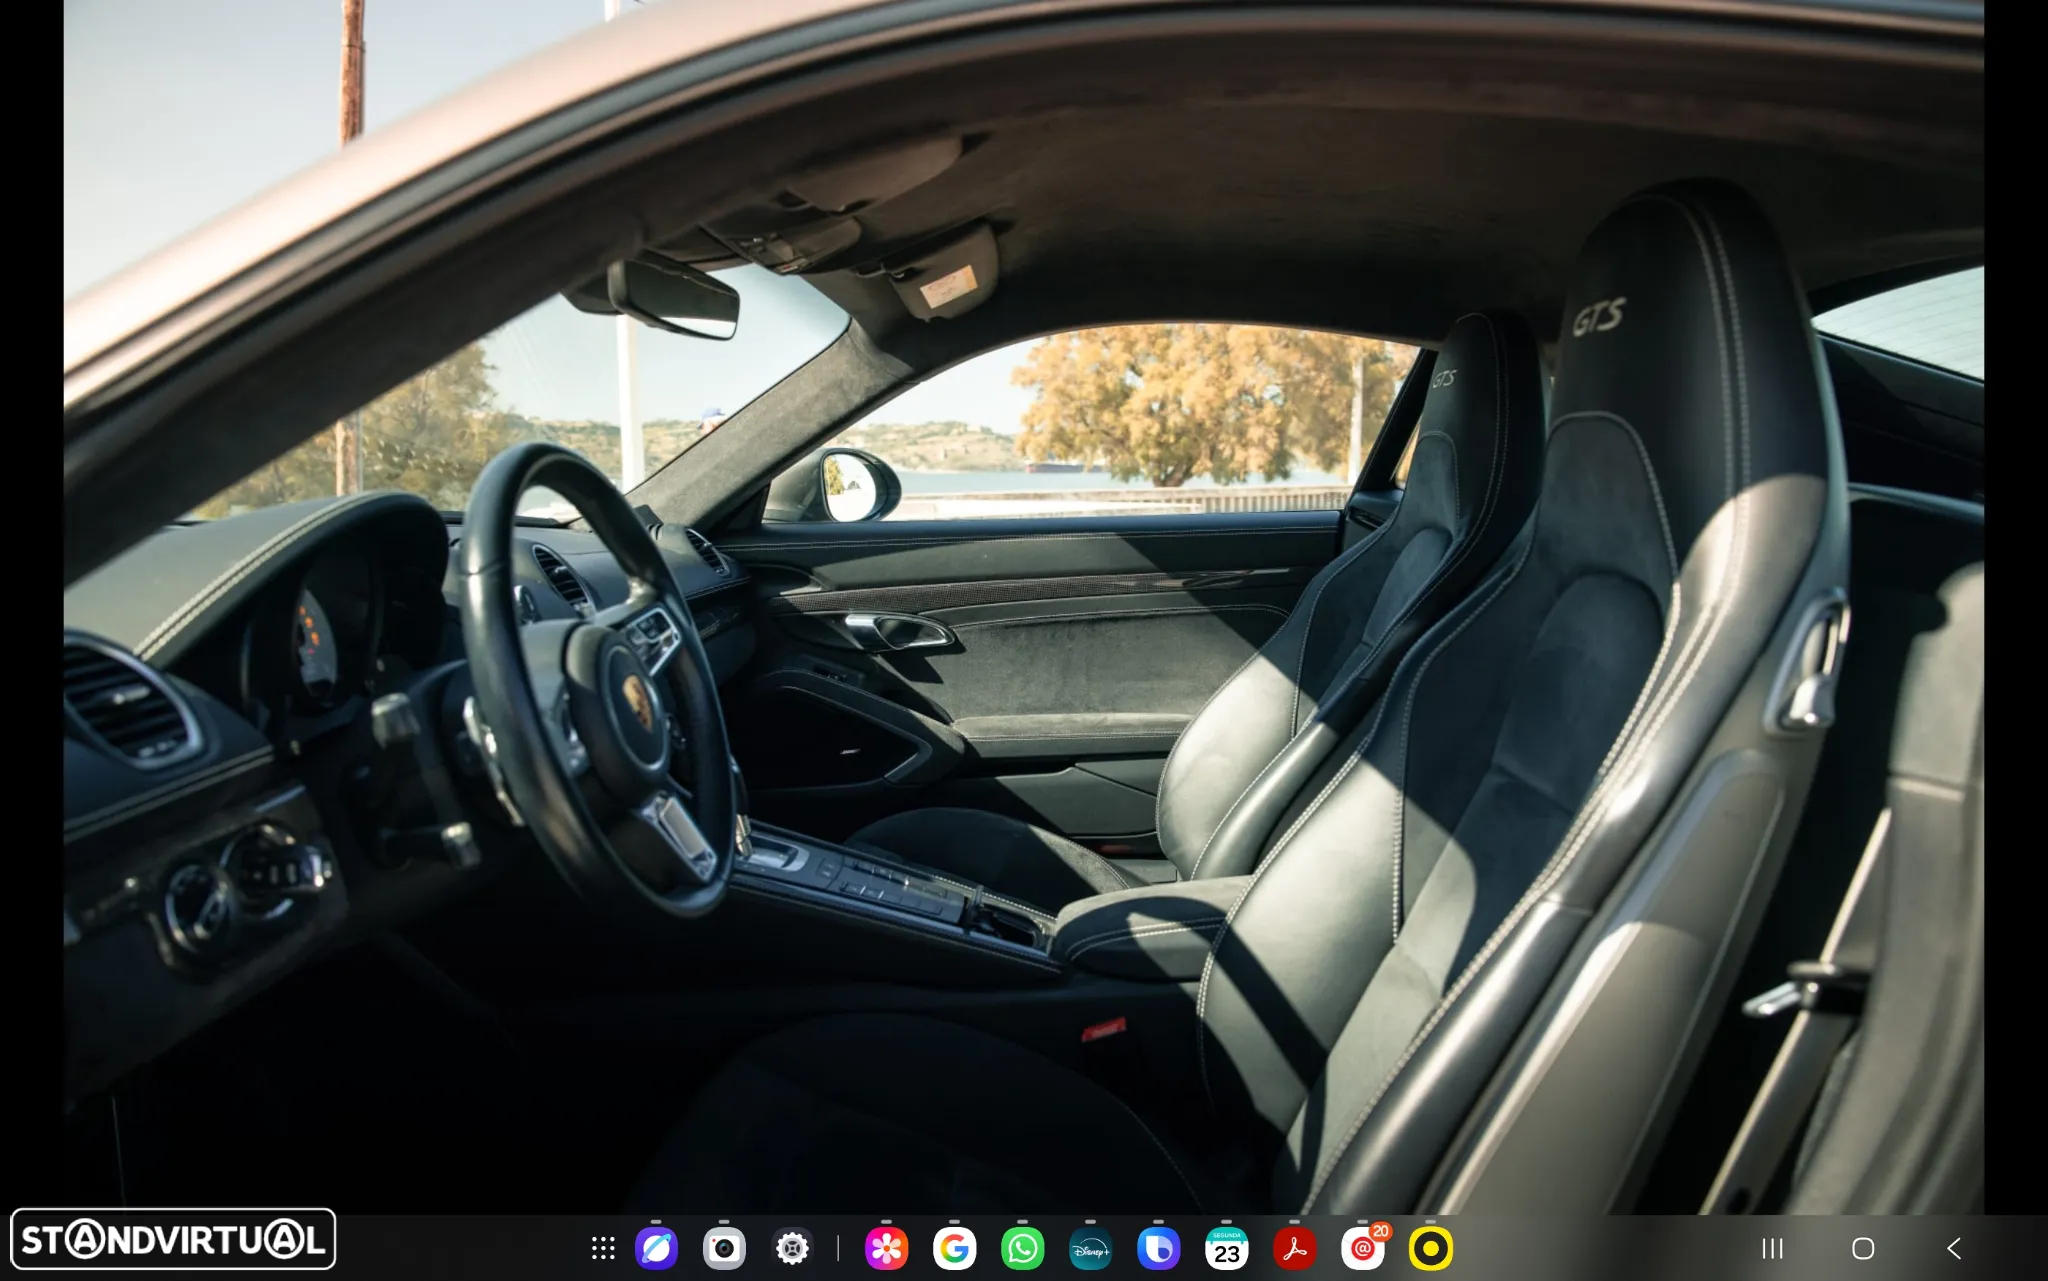Tap the back navigation arrow

pyautogui.click(x=1954, y=1248)
